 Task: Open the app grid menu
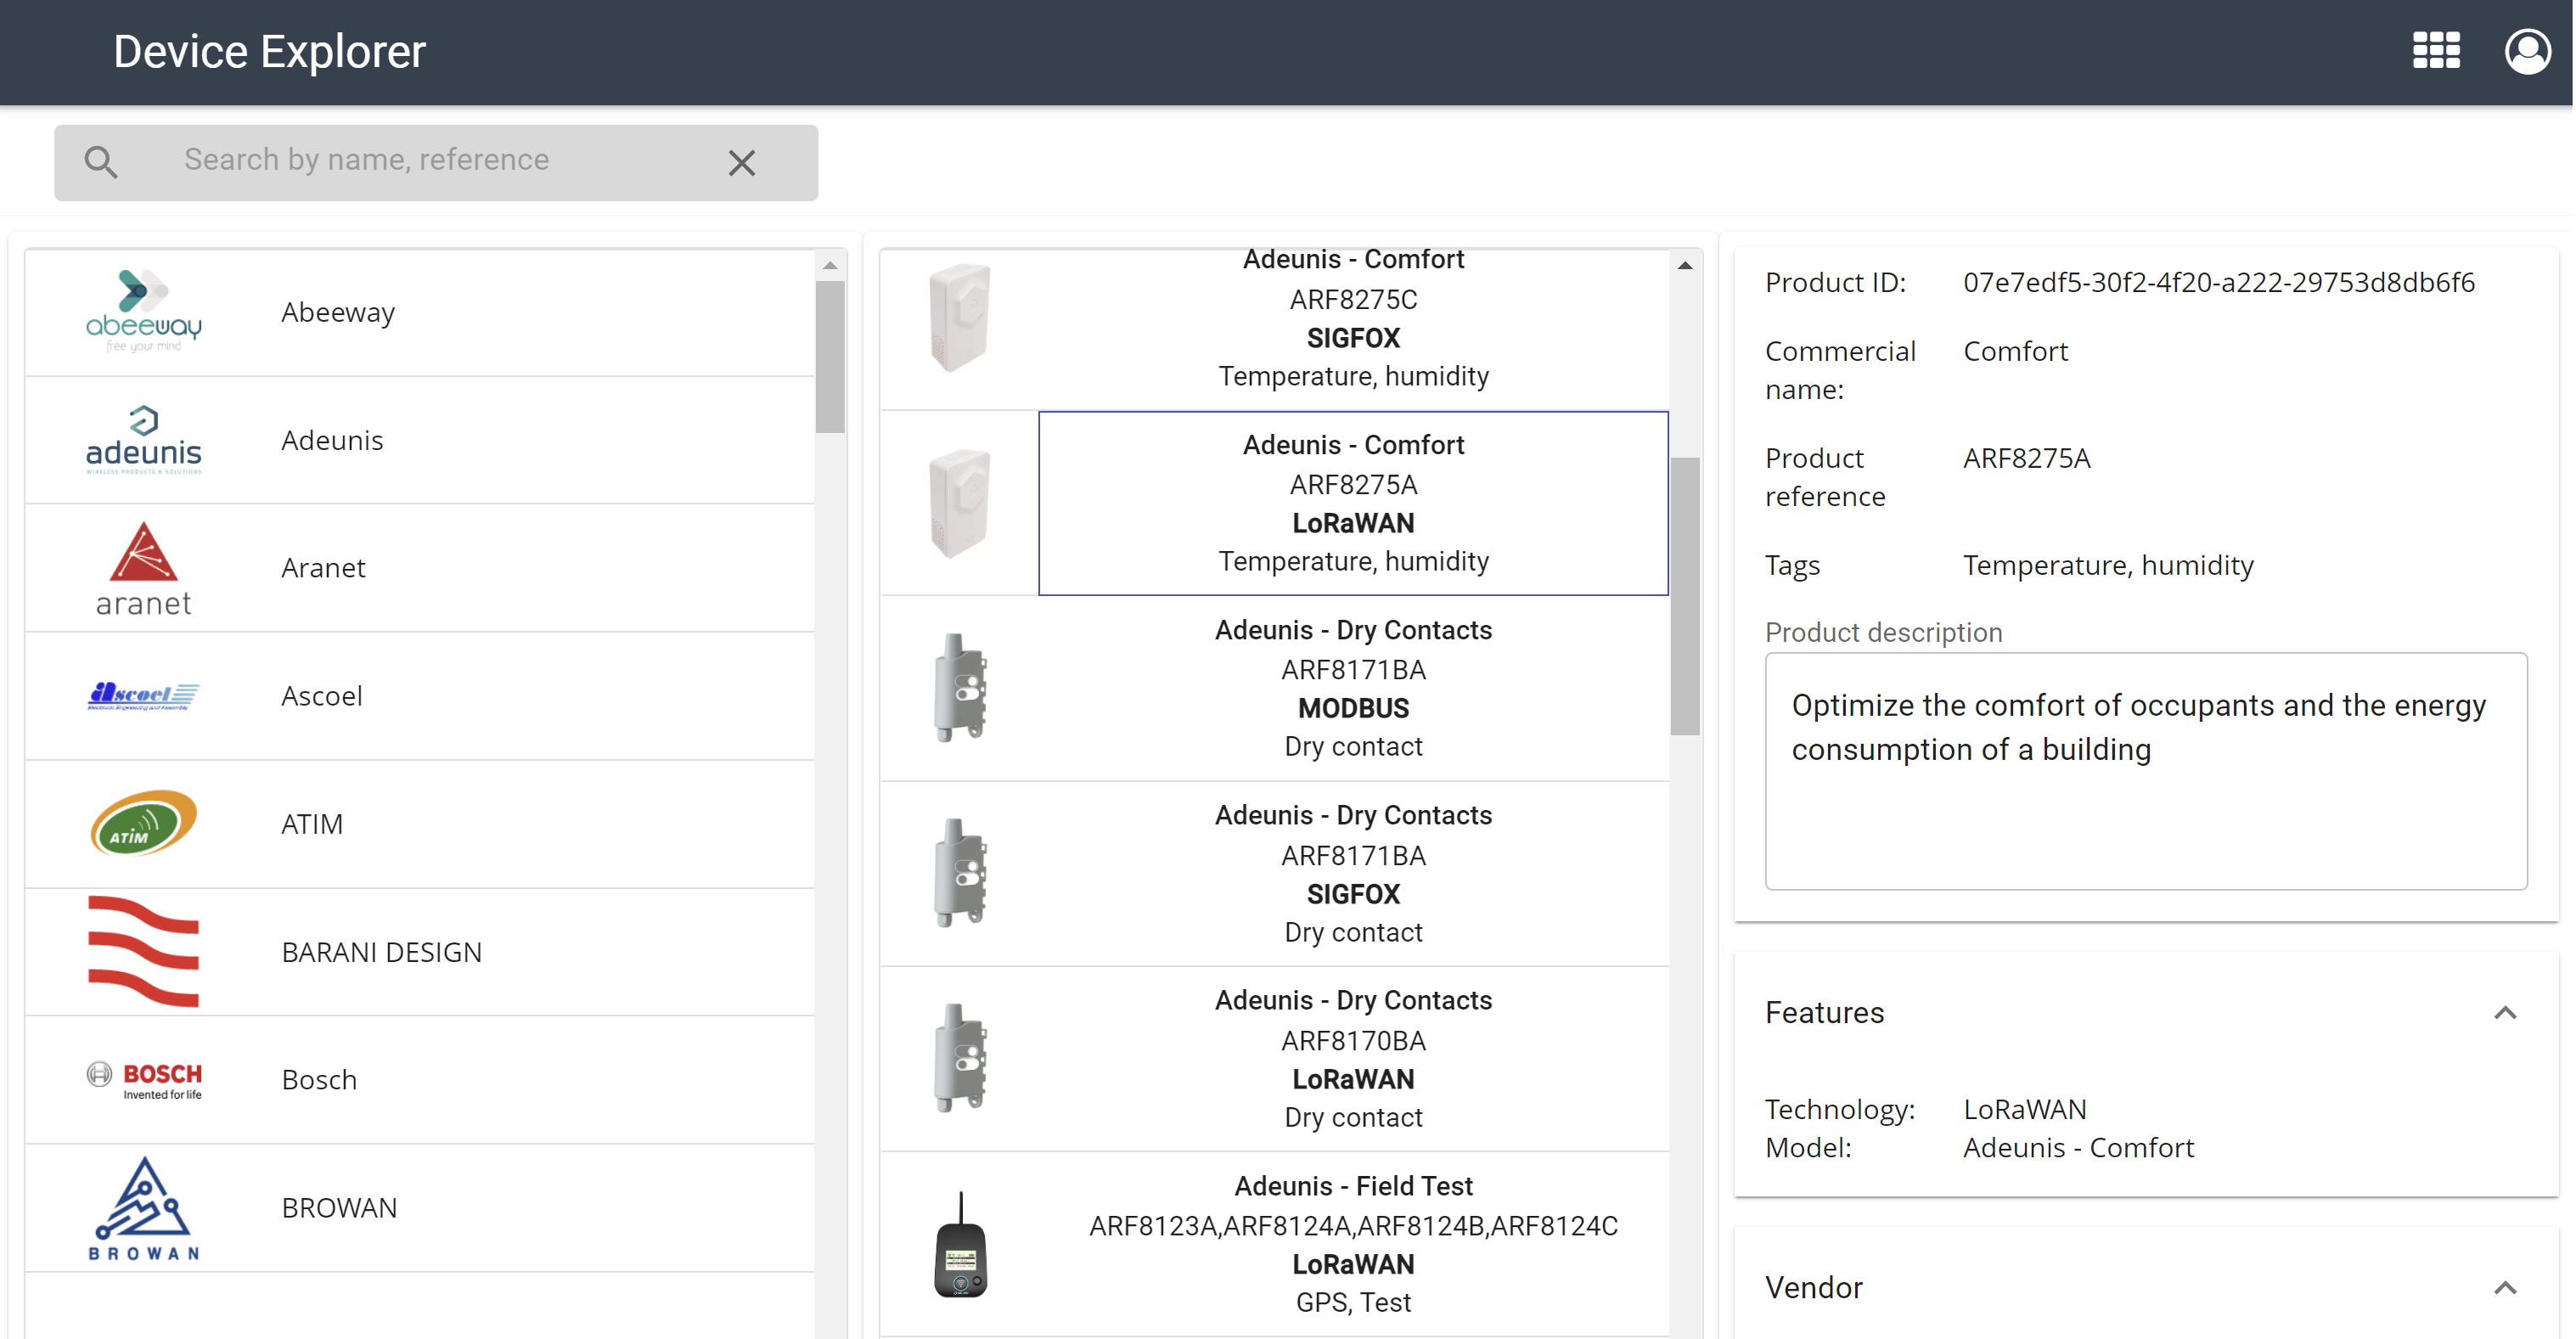tap(2435, 50)
